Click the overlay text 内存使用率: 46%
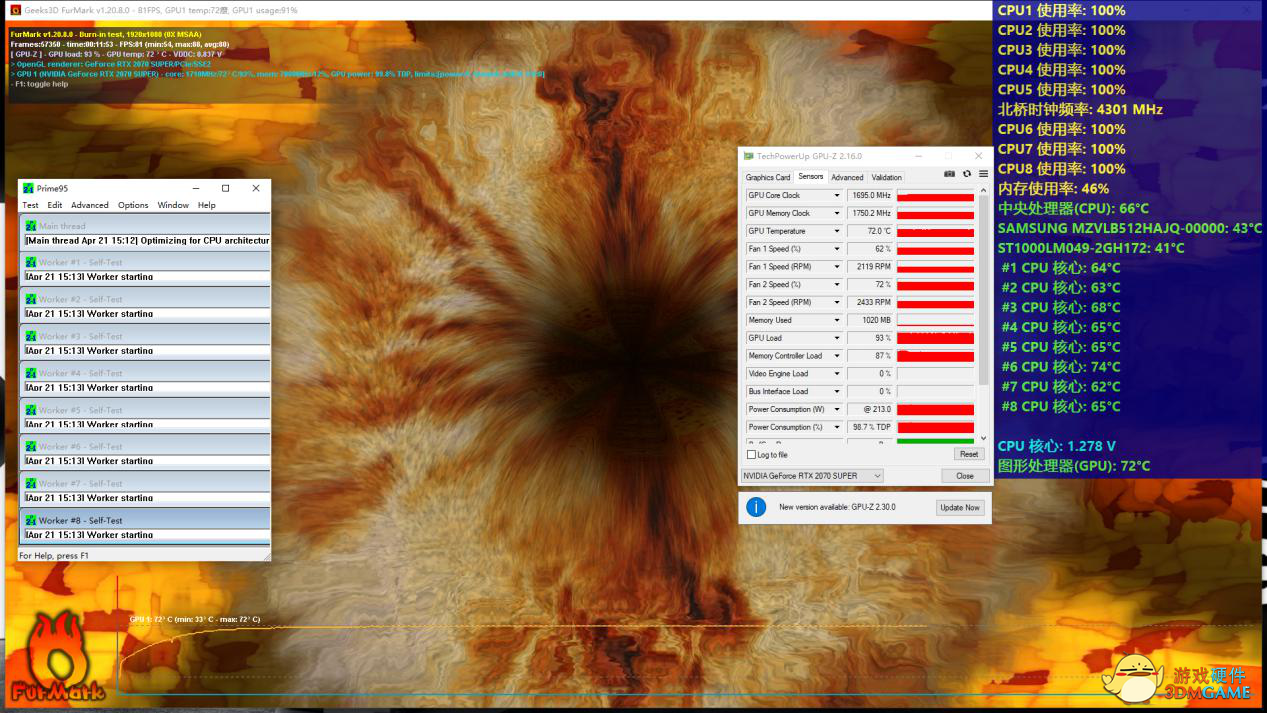The image size is (1267, 713). 1053,188
